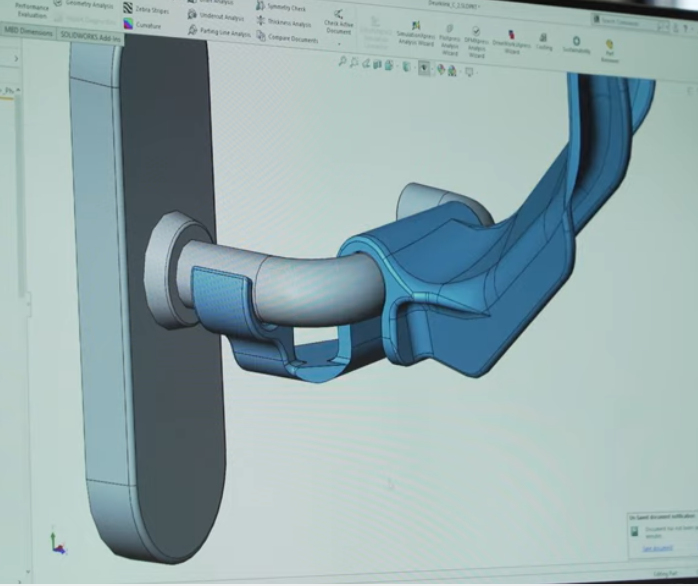This screenshot has height=586, width=698.
Task: Open Apply Scene icon
Action: (x=452, y=70)
